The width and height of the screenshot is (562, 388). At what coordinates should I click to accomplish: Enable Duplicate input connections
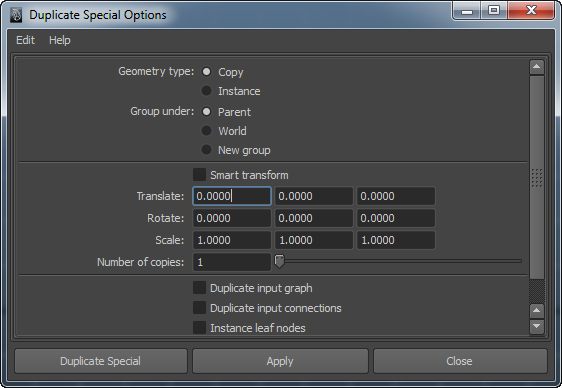199,308
